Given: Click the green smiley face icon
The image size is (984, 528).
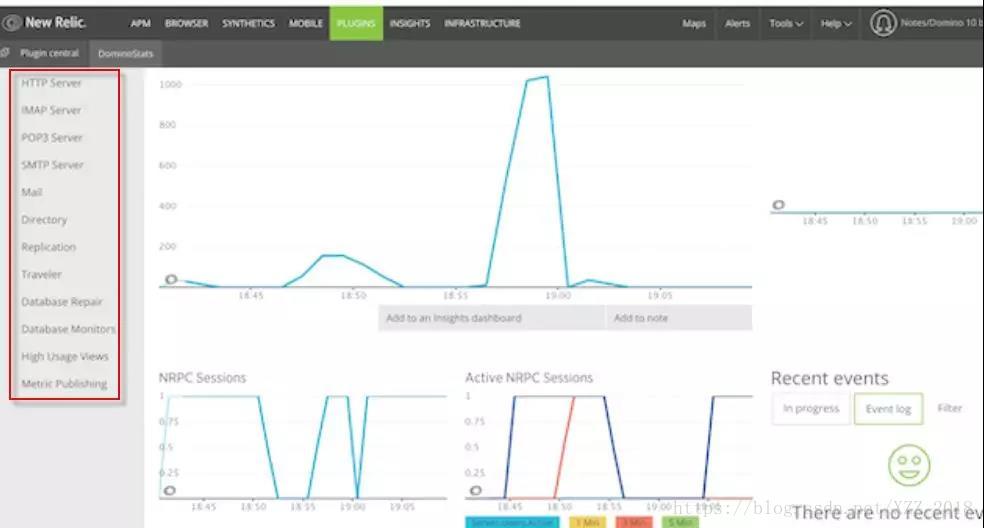Looking at the screenshot, I should [x=909, y=465].
